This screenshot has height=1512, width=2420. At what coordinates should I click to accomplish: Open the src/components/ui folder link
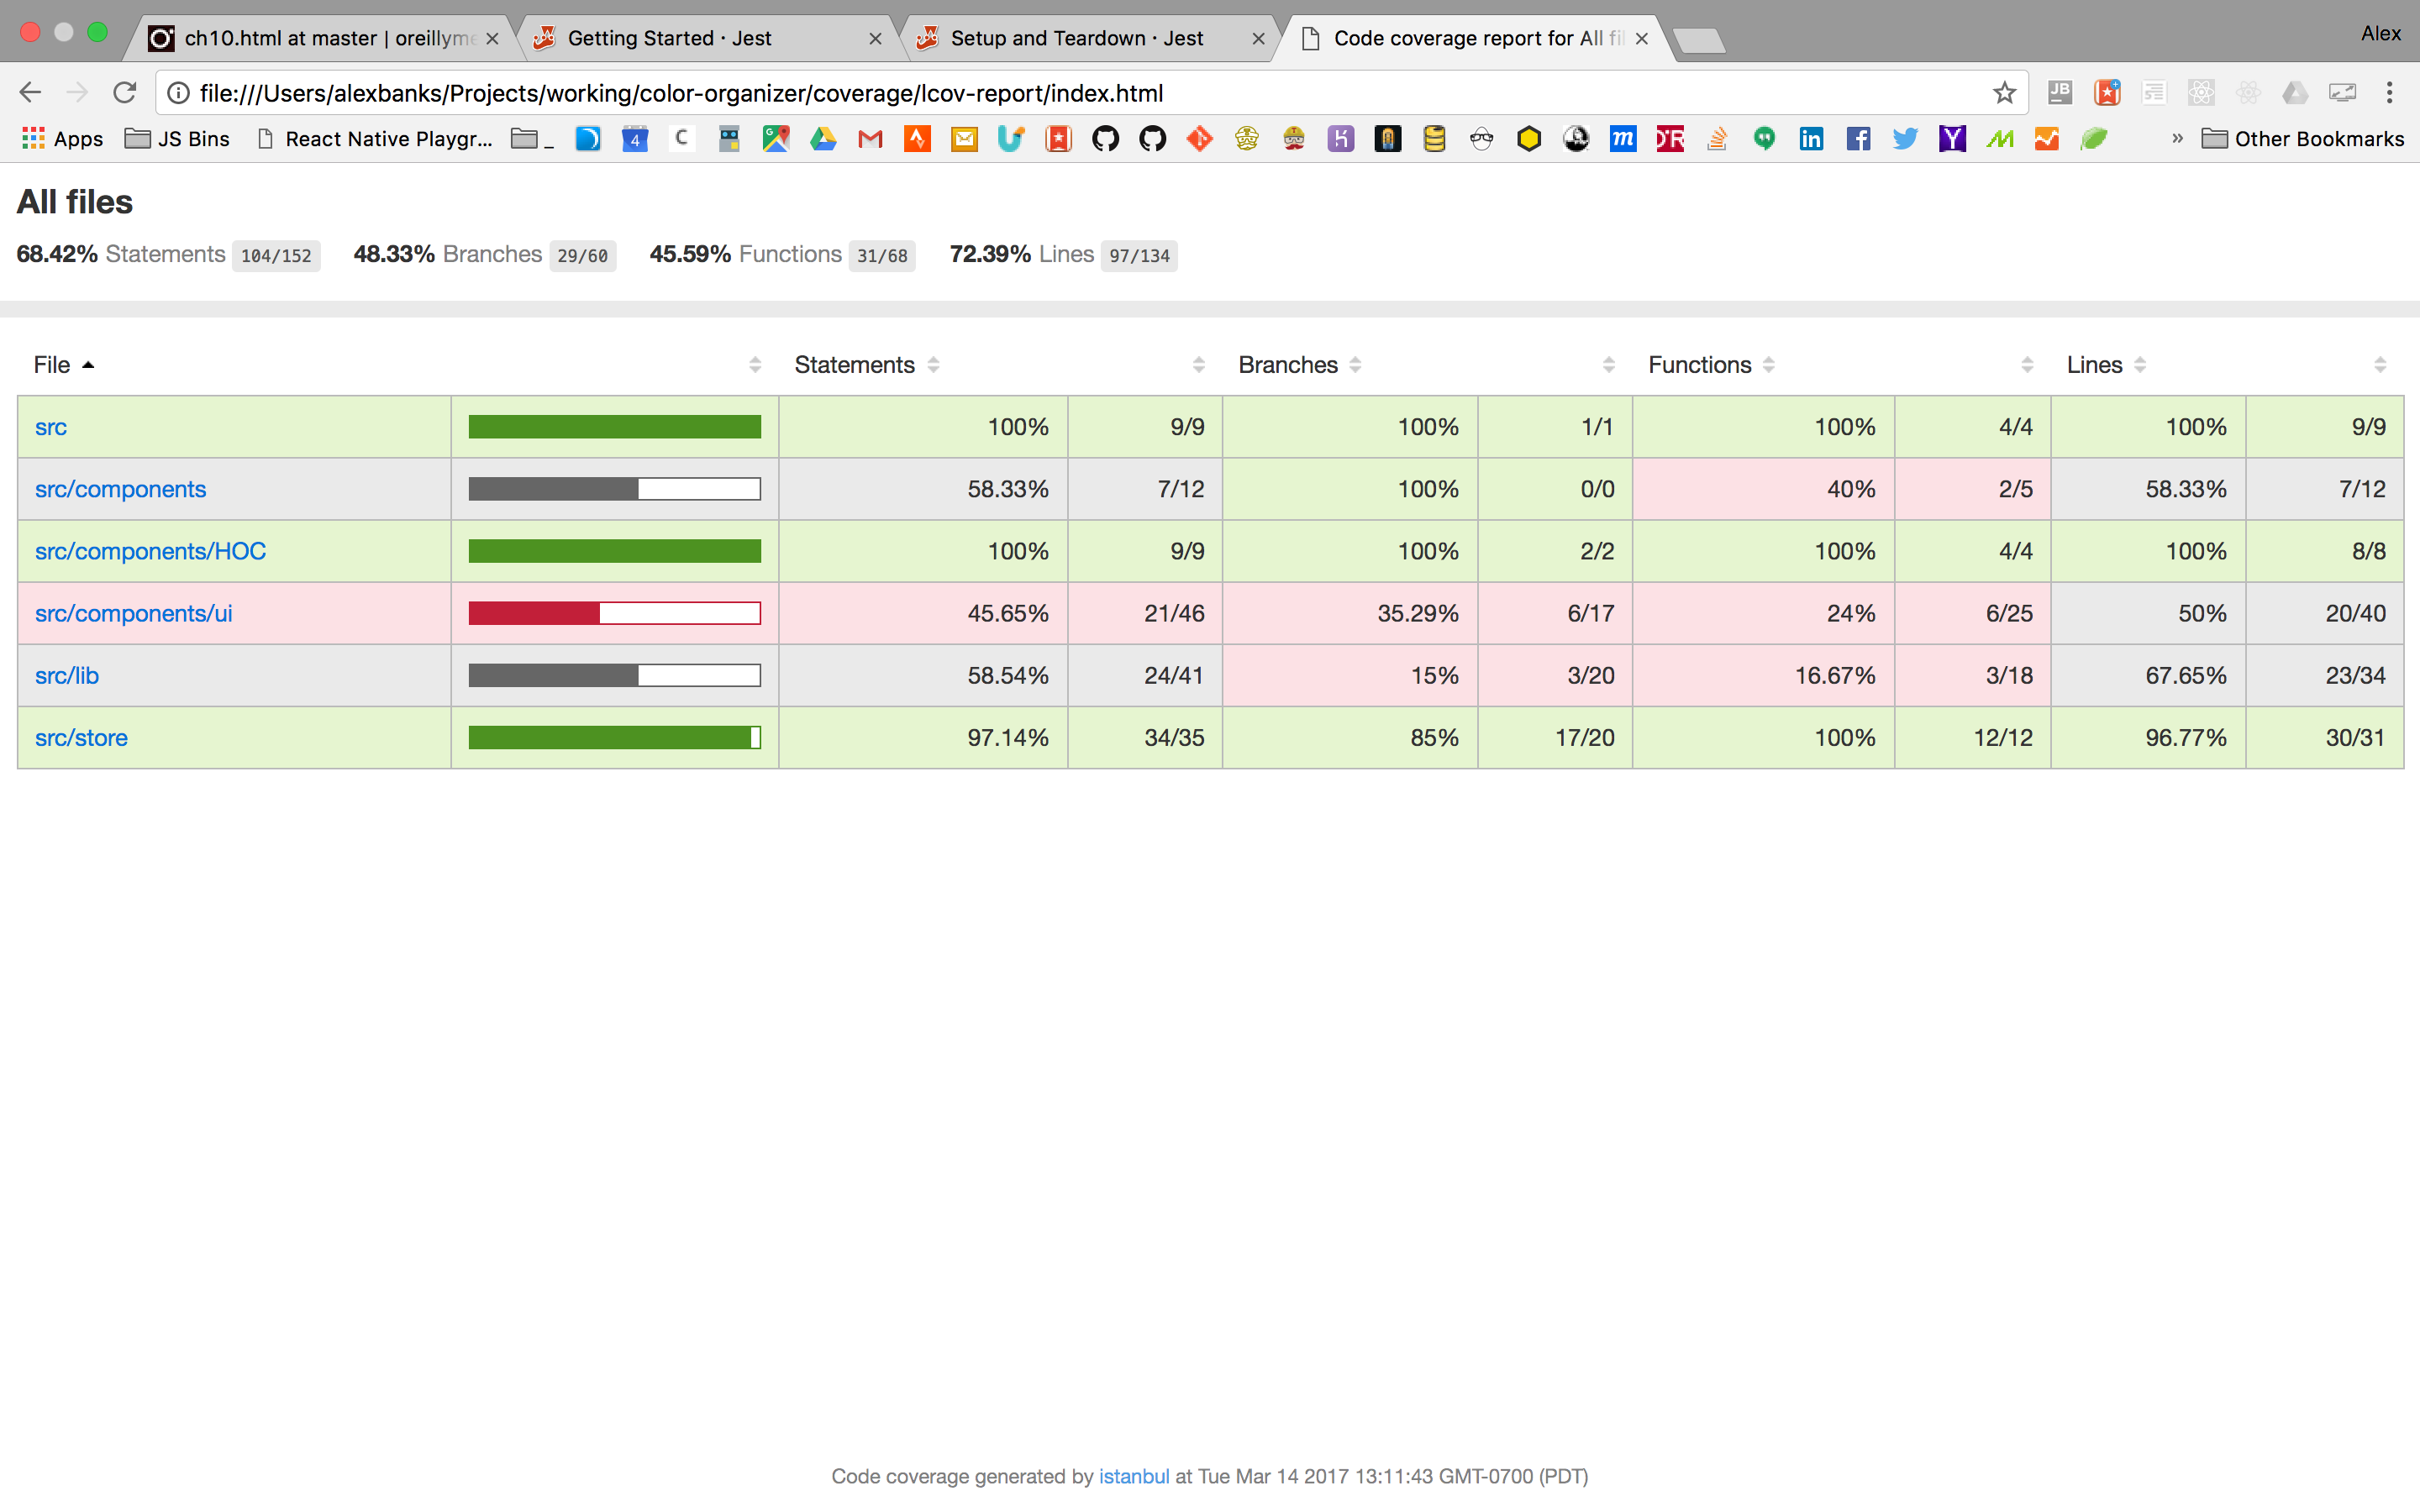[133, 613]
